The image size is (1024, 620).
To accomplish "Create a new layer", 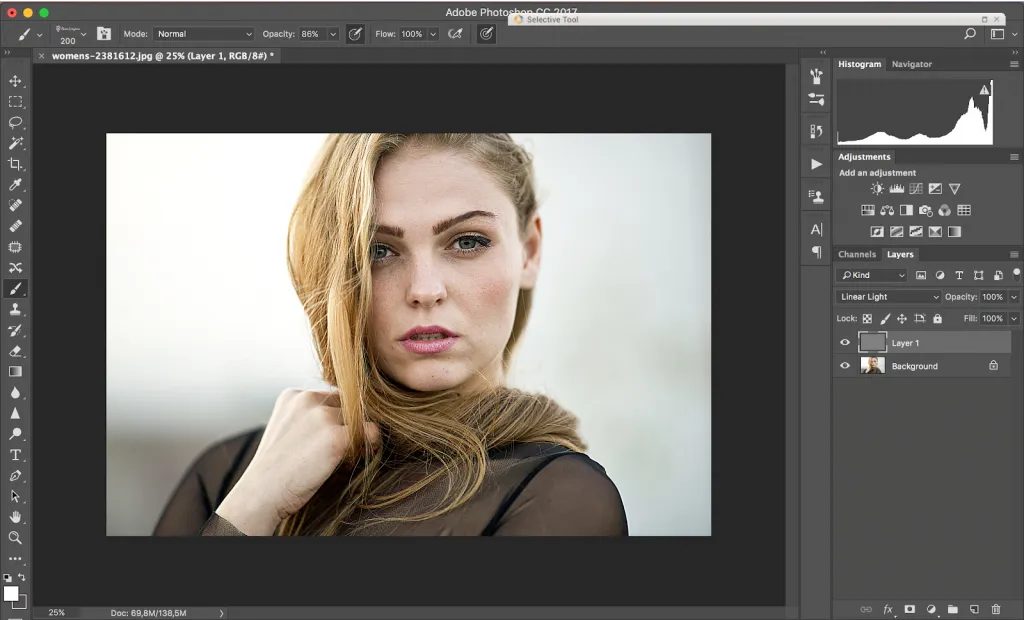I will tap(974, 609).
